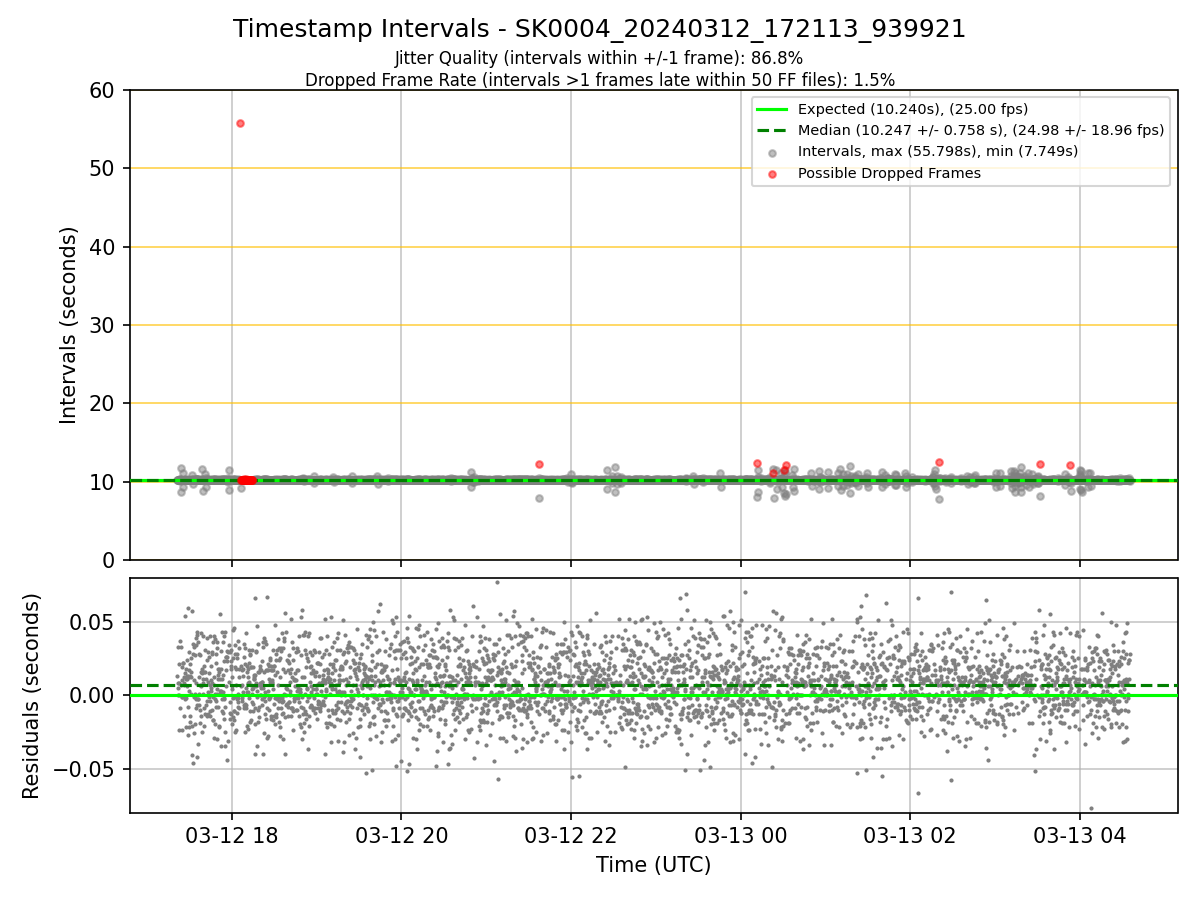Screen dimensions: 1200x900
Task: Click the gray dot marker in the legend
Action: click(772, 153)
